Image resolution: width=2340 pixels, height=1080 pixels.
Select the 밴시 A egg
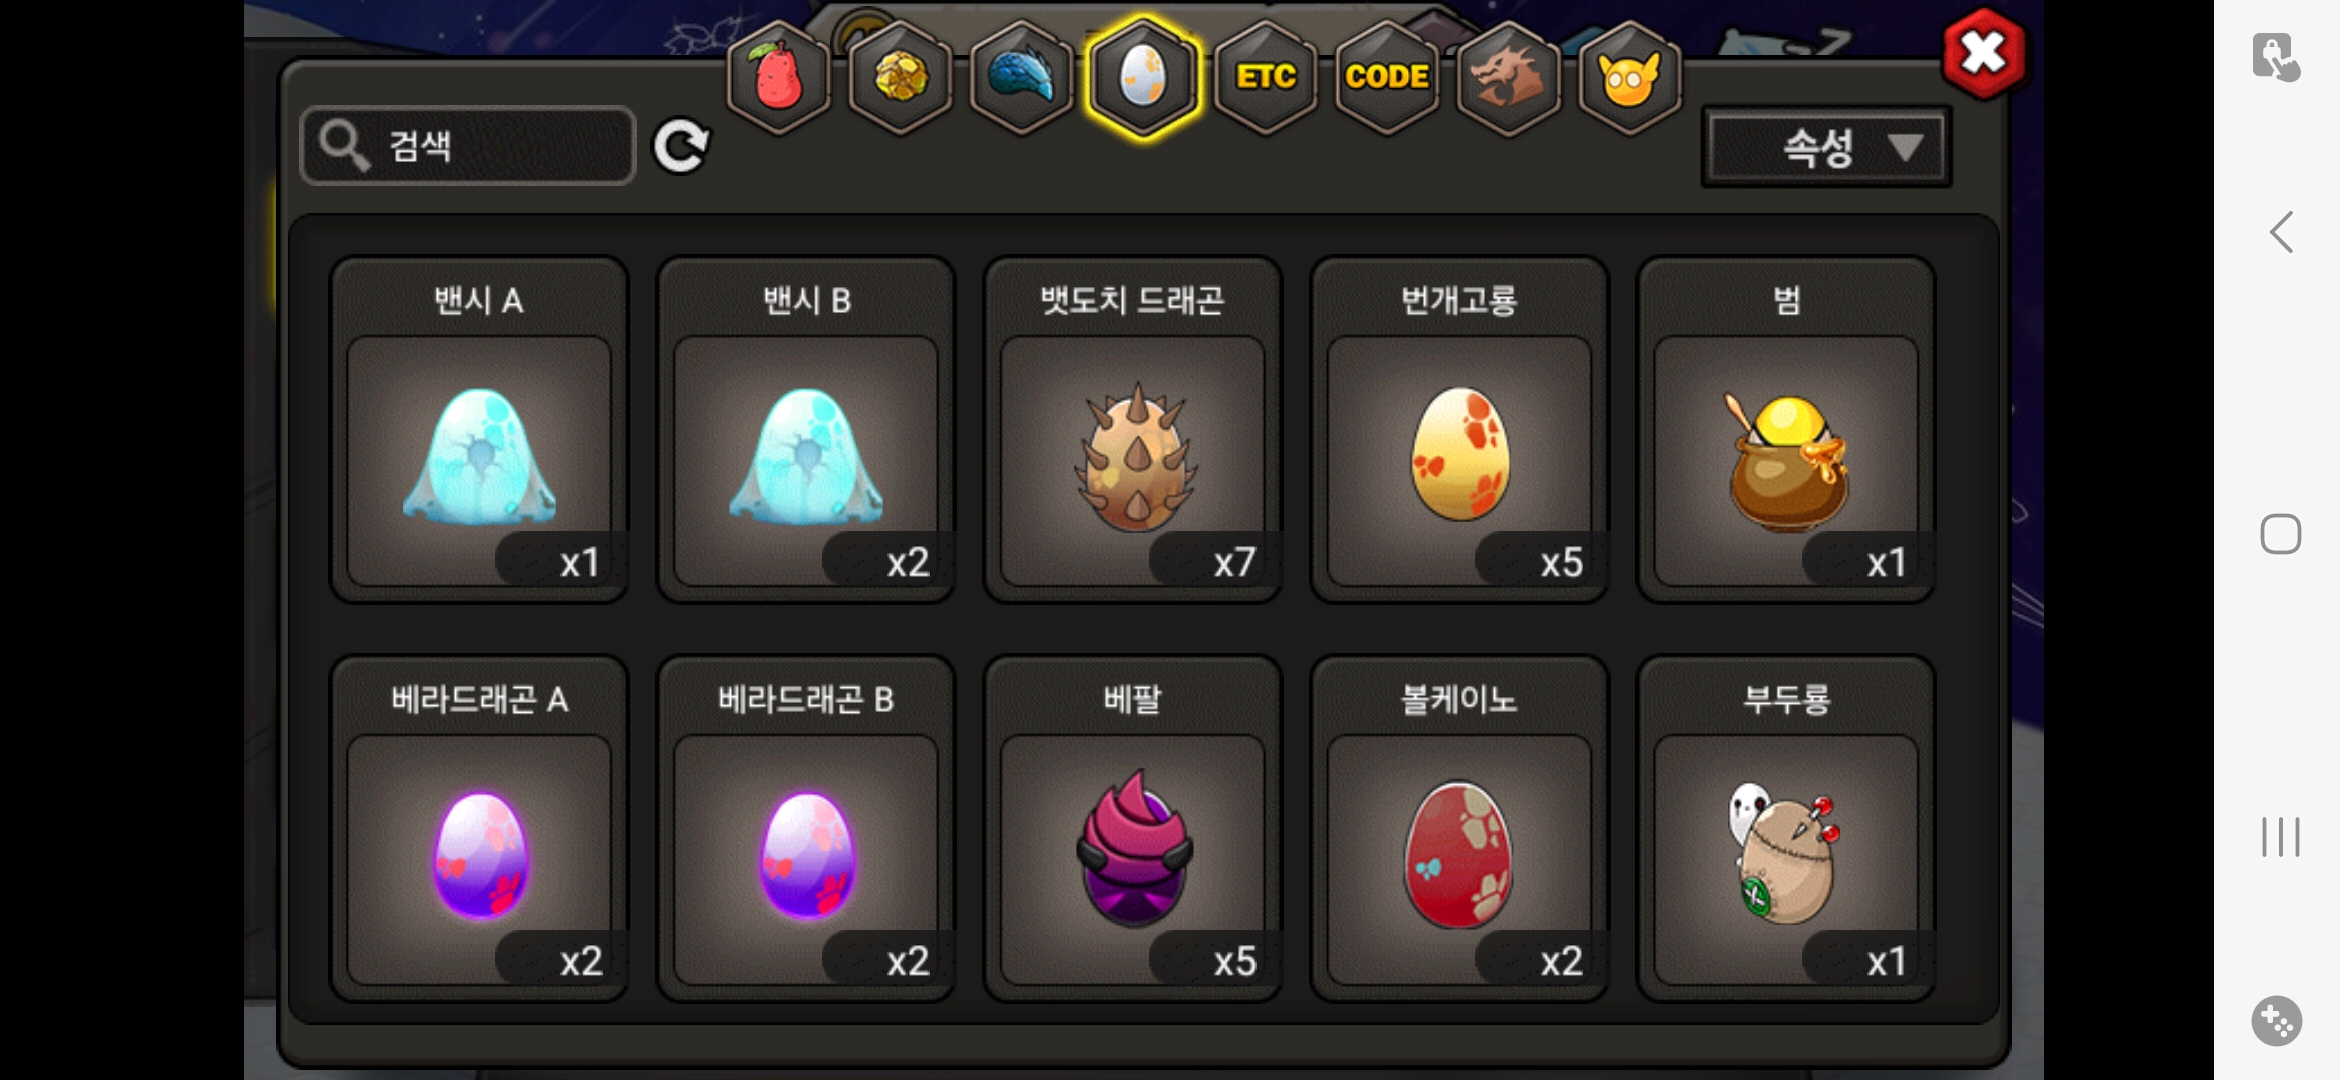479,430
